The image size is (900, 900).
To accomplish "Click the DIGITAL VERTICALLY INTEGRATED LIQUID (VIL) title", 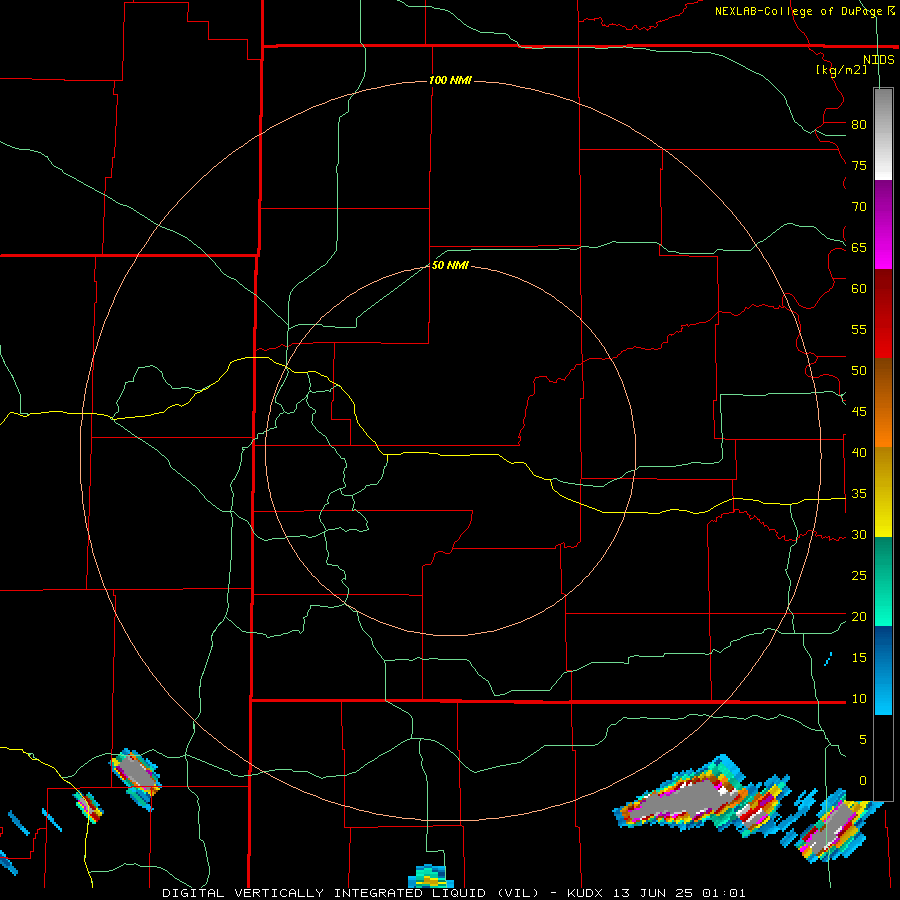I will coord(351,893).
